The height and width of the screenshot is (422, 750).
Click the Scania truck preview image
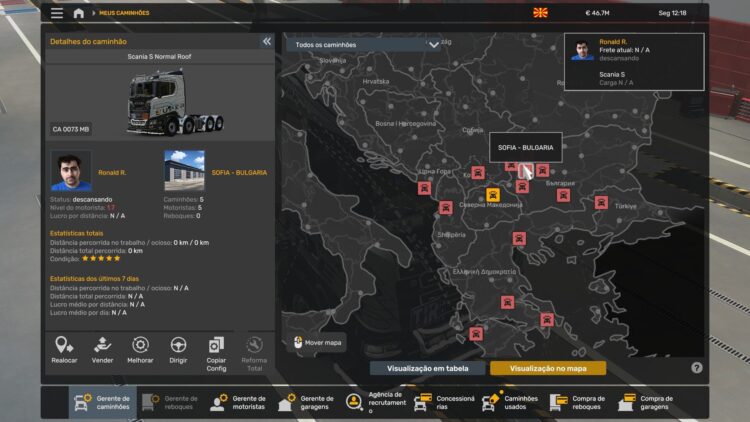(x=175, y=102)
